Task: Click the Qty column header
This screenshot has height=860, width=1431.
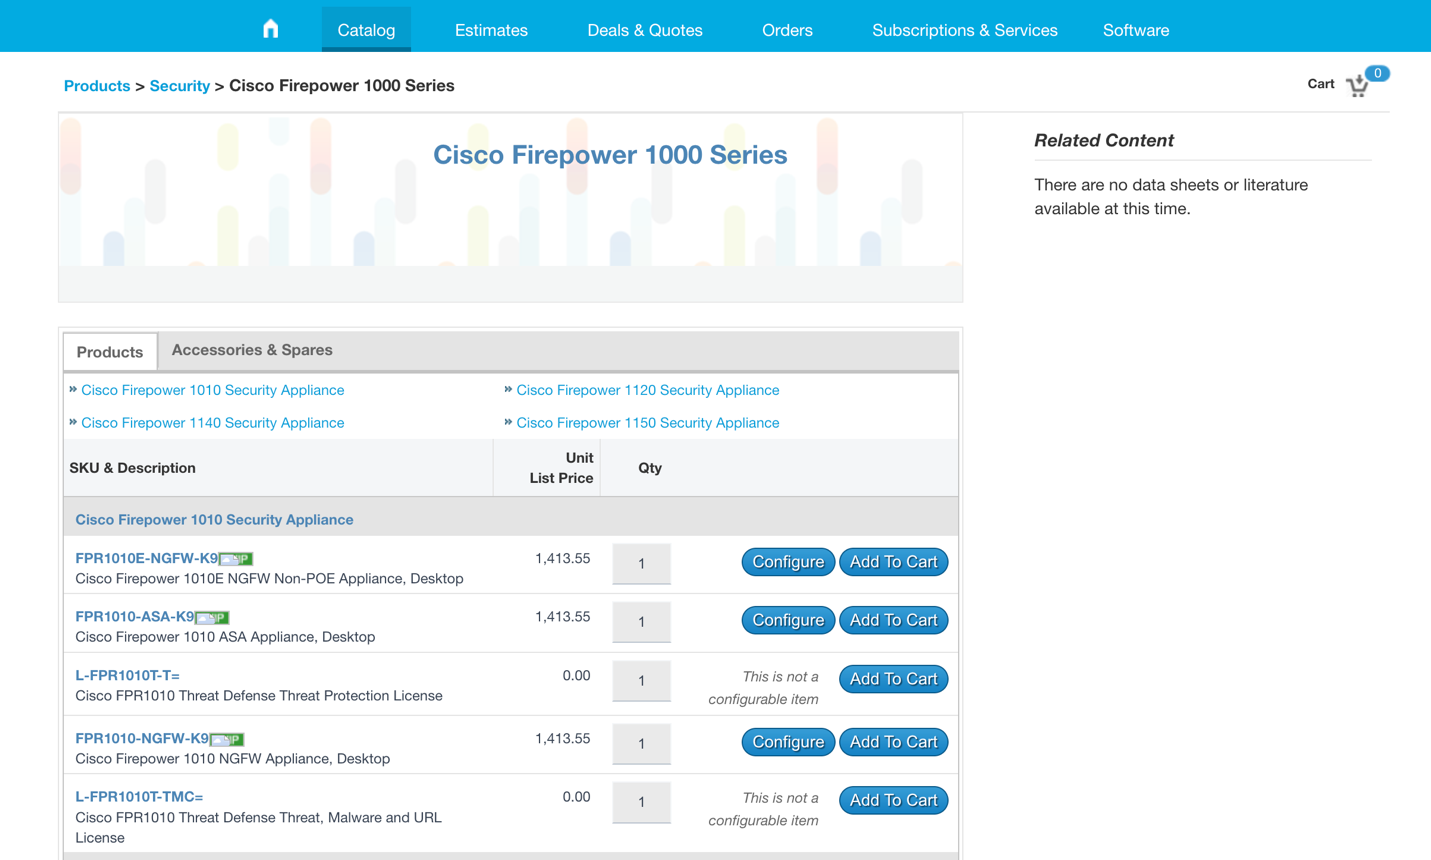Action: [x=650, y=468]
